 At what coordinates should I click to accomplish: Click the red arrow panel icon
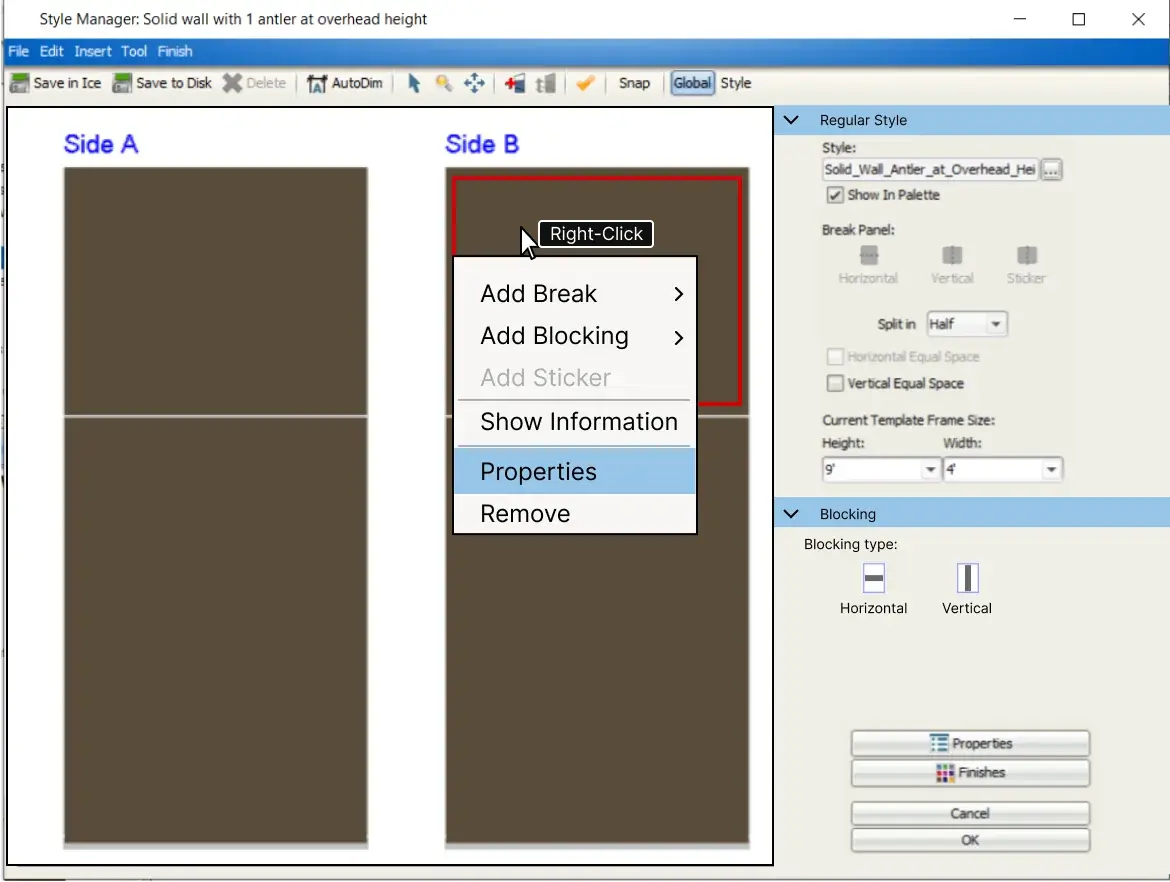point(514,83)
